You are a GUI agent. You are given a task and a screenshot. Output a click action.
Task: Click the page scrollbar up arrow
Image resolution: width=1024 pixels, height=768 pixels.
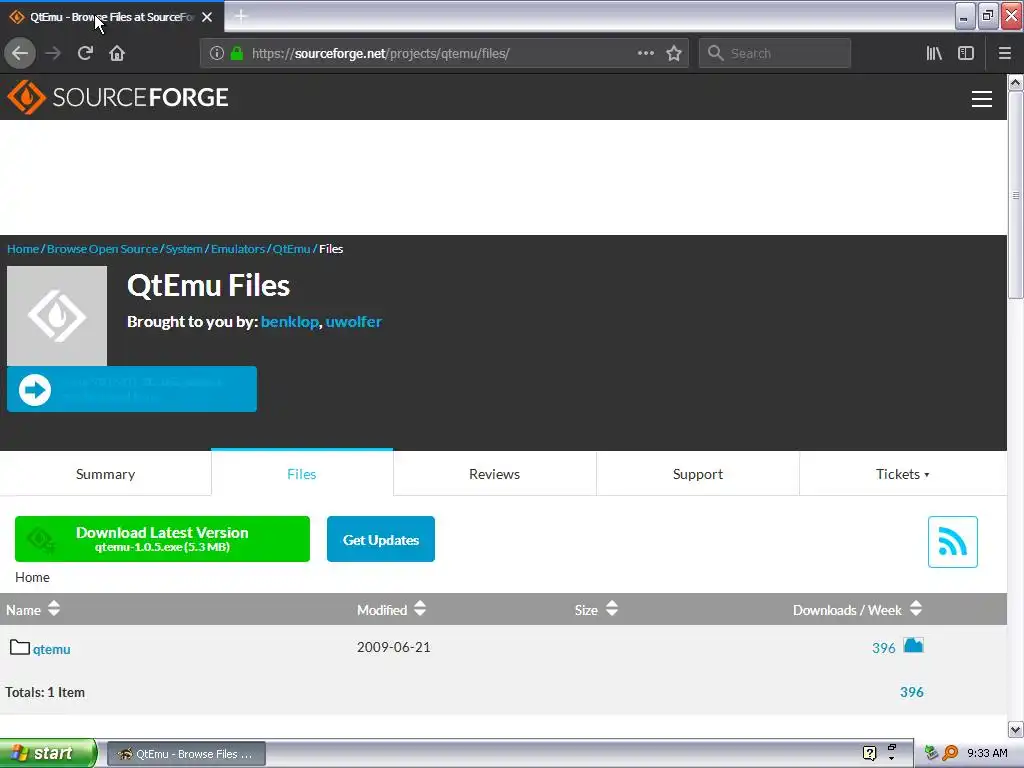1016,82
